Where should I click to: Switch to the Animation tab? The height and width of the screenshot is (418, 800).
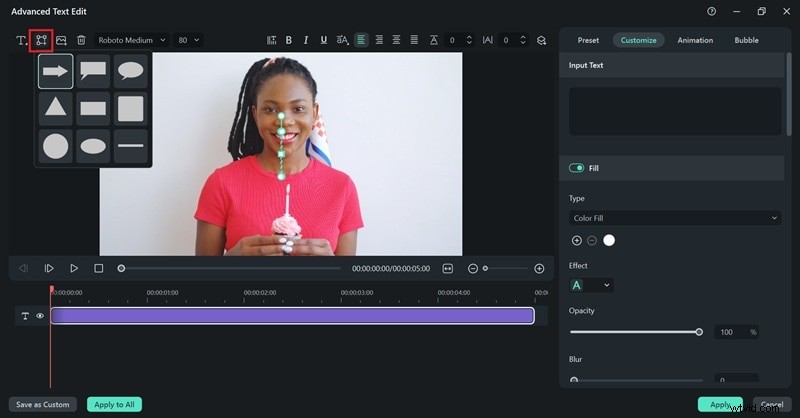click(695, 40)
